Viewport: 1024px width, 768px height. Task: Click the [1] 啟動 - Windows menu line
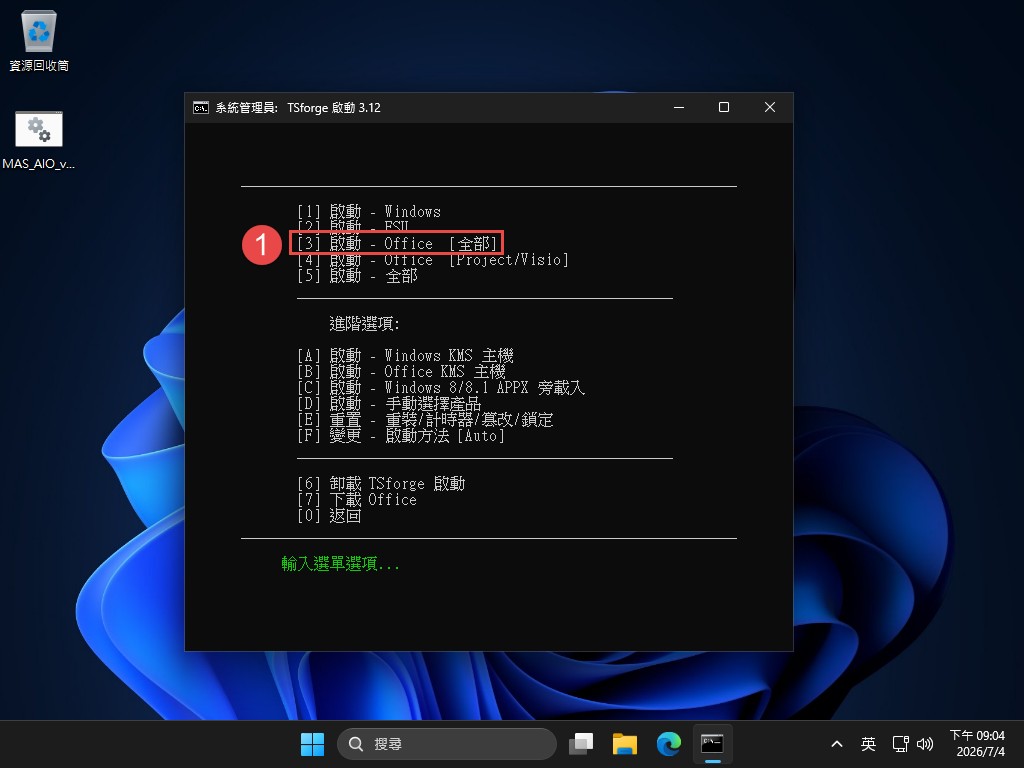[x=369, y=212]
